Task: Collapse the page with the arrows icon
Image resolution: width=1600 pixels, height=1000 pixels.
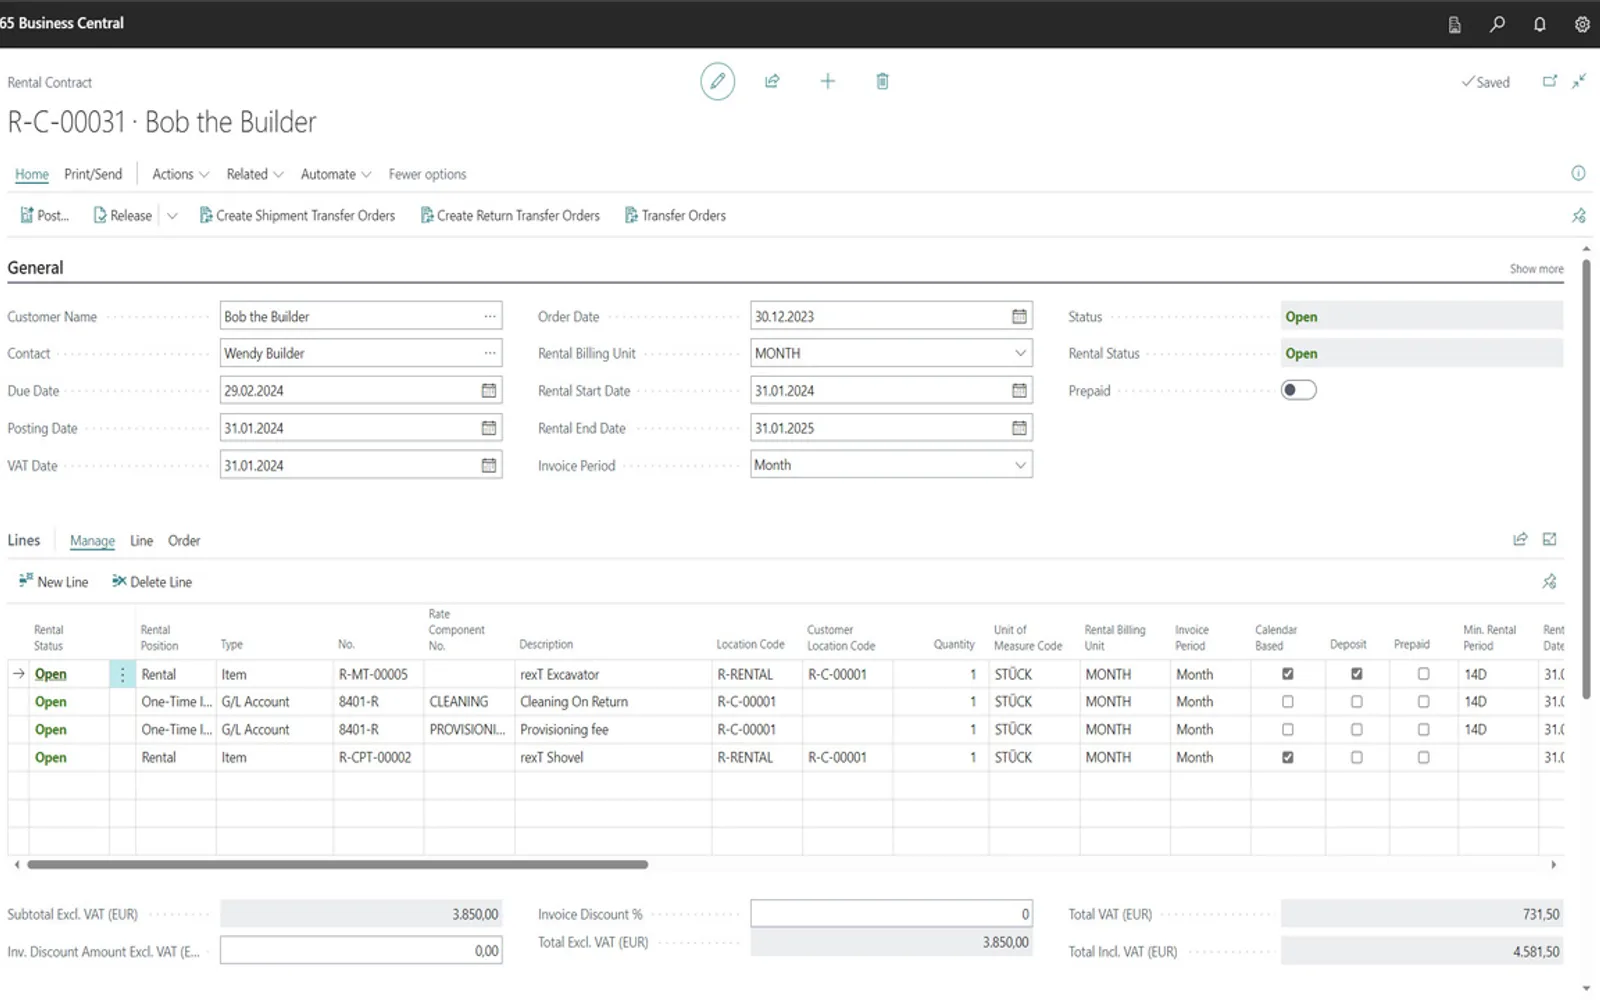Action: (x=1579, y=82)
